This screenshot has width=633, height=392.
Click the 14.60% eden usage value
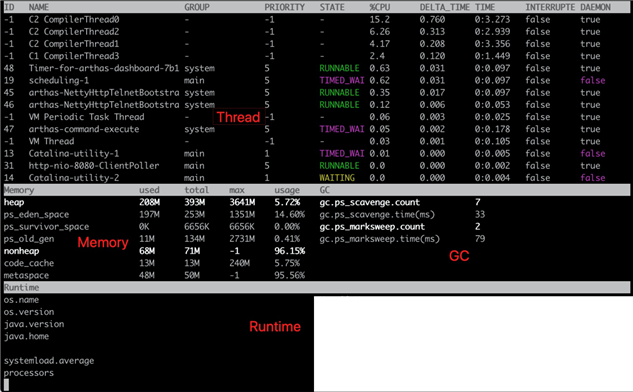point(289,214)
